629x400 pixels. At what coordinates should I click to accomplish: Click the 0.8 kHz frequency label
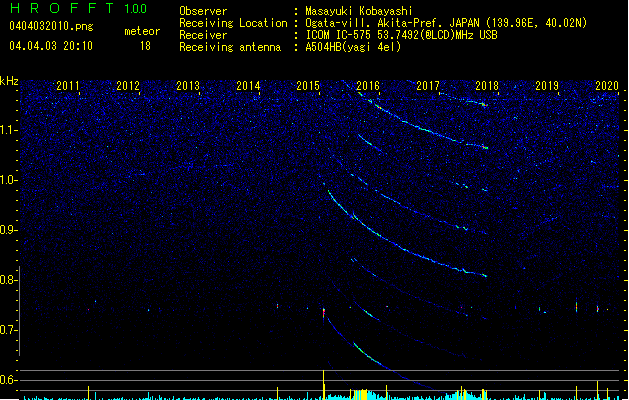click(x=9, y=280)
